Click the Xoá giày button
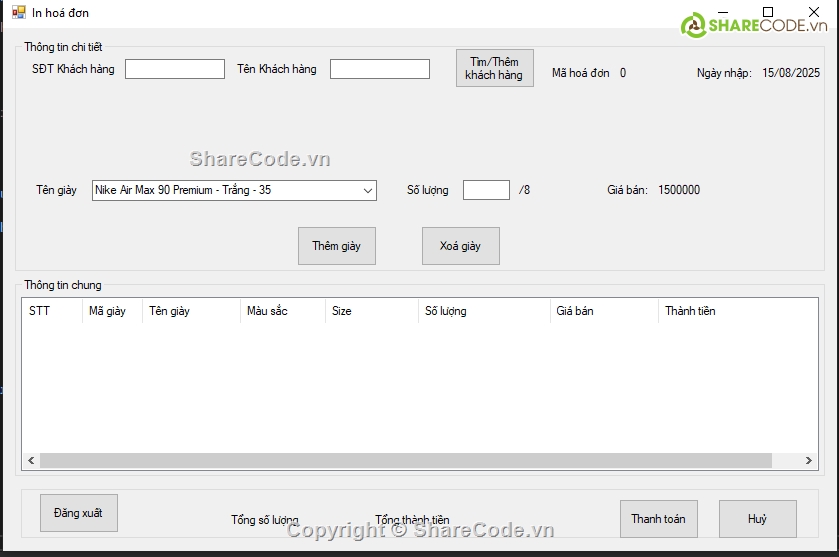The width and height of the screenshot is (839, 557). 461,246
